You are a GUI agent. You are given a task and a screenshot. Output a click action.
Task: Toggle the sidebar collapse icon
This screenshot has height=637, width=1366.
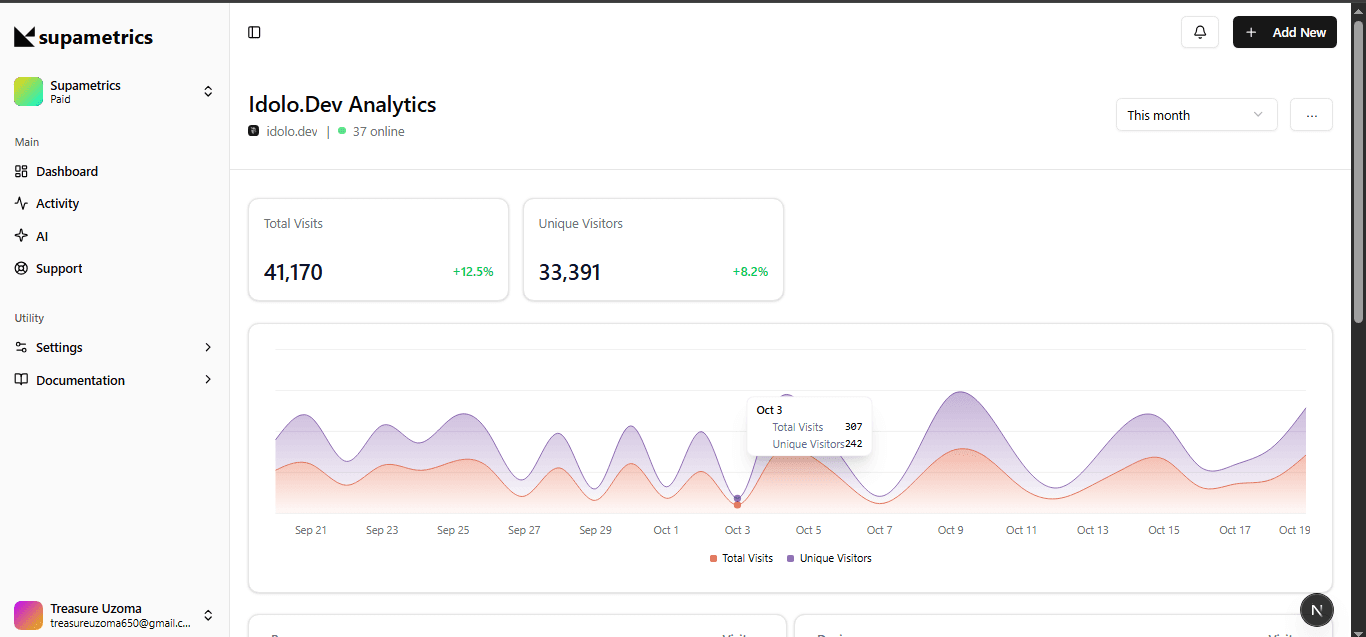point(254,32)
